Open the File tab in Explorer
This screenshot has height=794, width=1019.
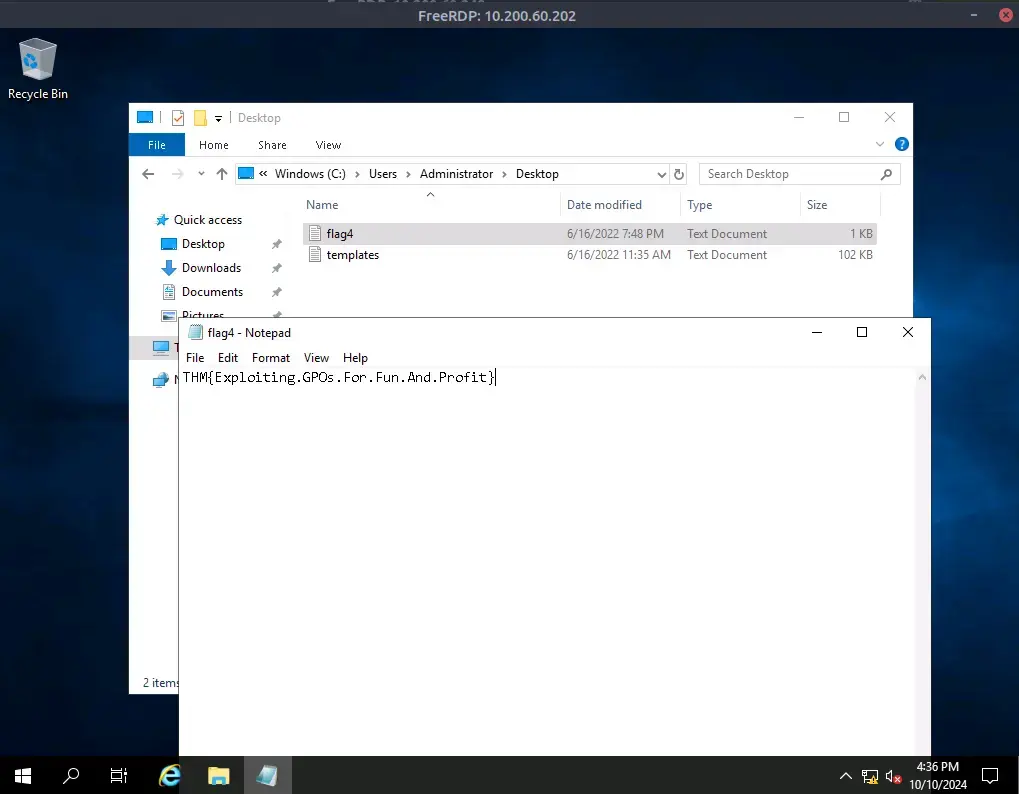(157, 145)
